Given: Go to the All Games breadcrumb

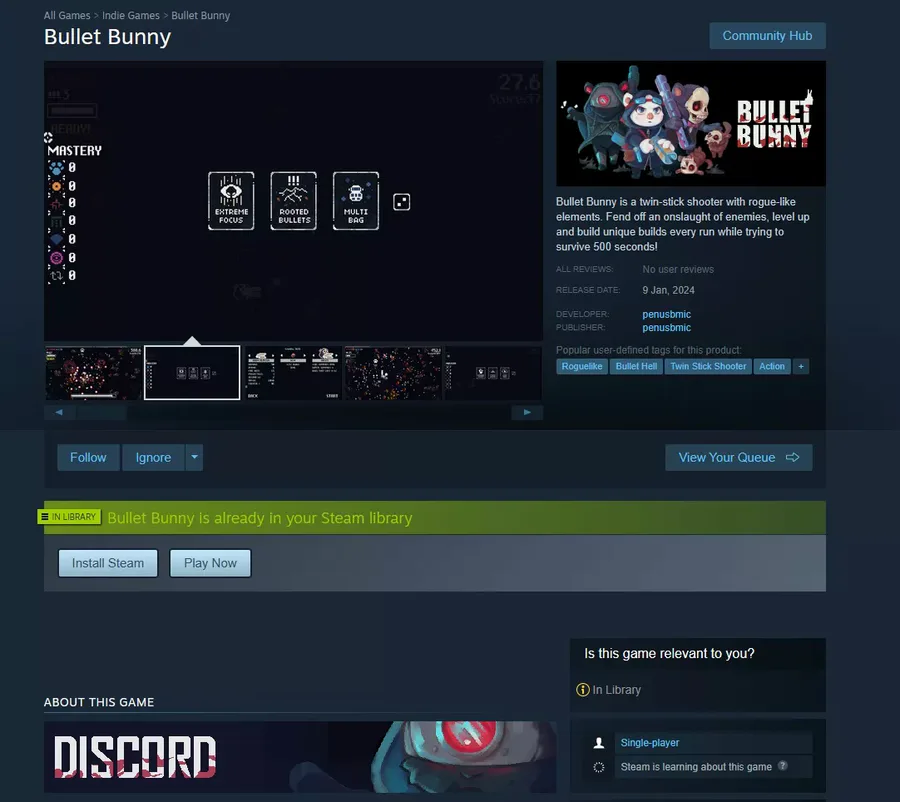Looking at the screenshot, I should tap(67, 16).
